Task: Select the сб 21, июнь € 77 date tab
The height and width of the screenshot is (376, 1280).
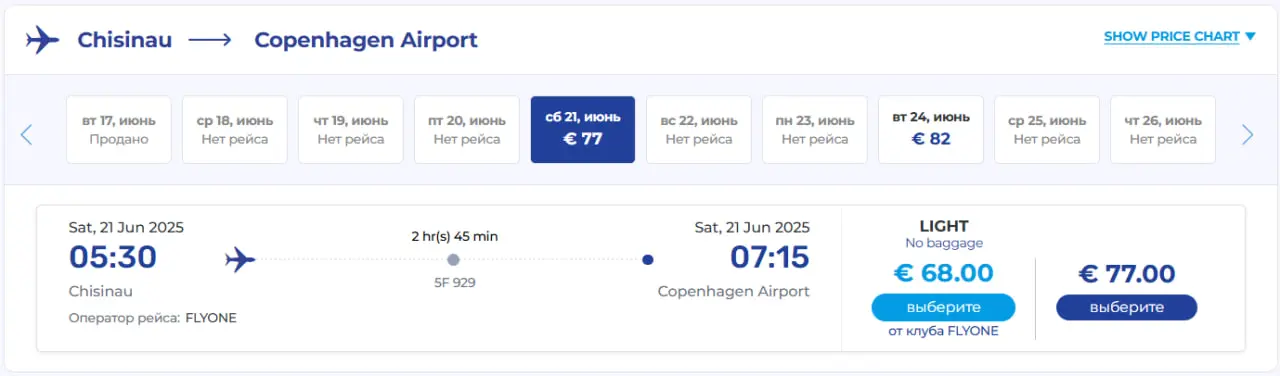Action: coord(583,130)
